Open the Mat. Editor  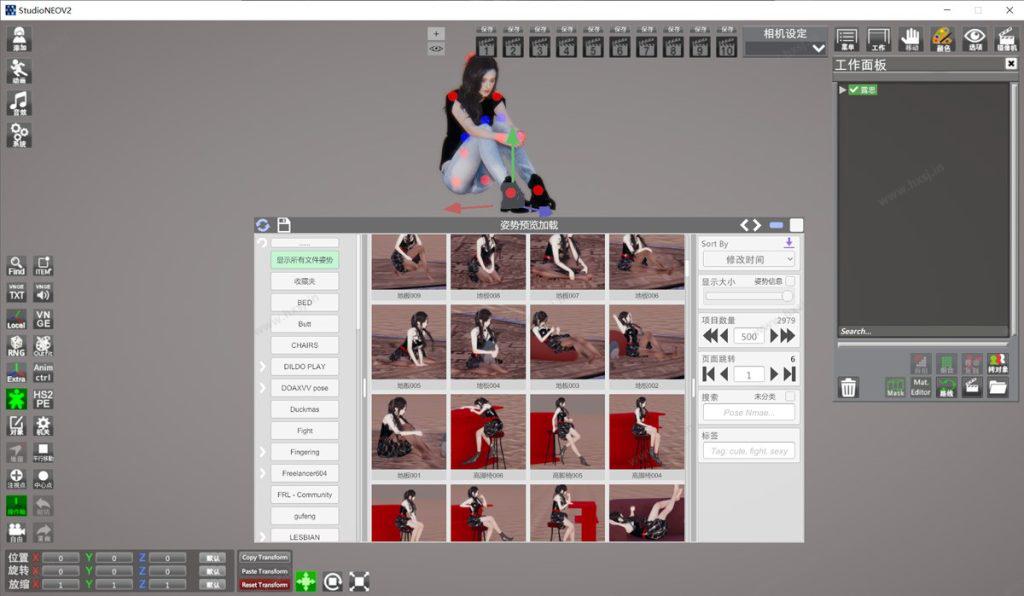pos(920,387)
